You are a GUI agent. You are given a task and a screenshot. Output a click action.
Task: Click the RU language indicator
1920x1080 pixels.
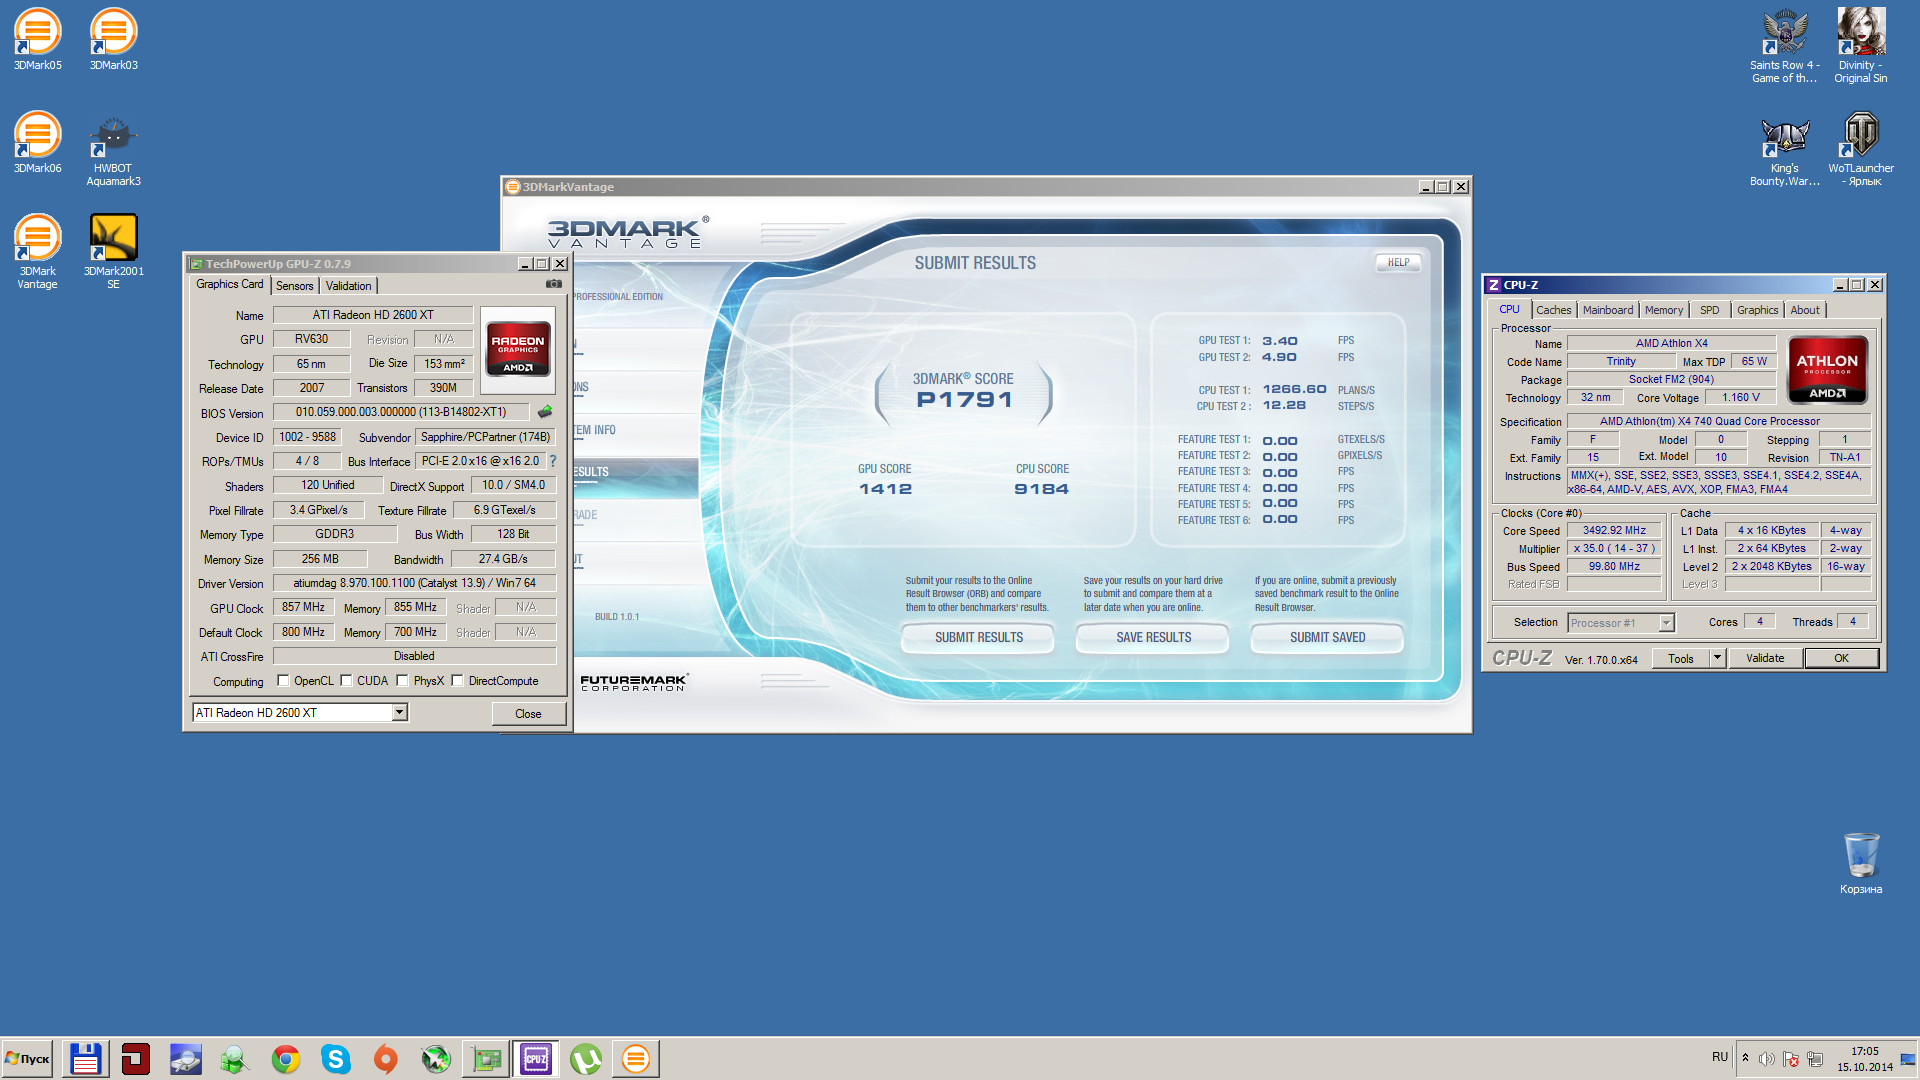pyautogui.click(x=1720, y=1057)
